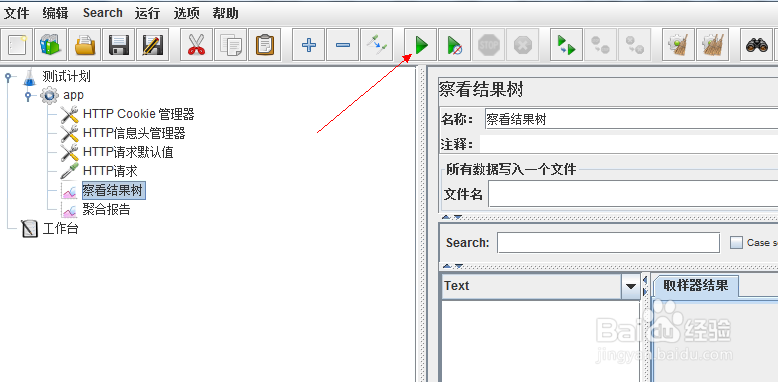Select the 聚合报告 node
The image size is (778, 382).
coord(106,209)
